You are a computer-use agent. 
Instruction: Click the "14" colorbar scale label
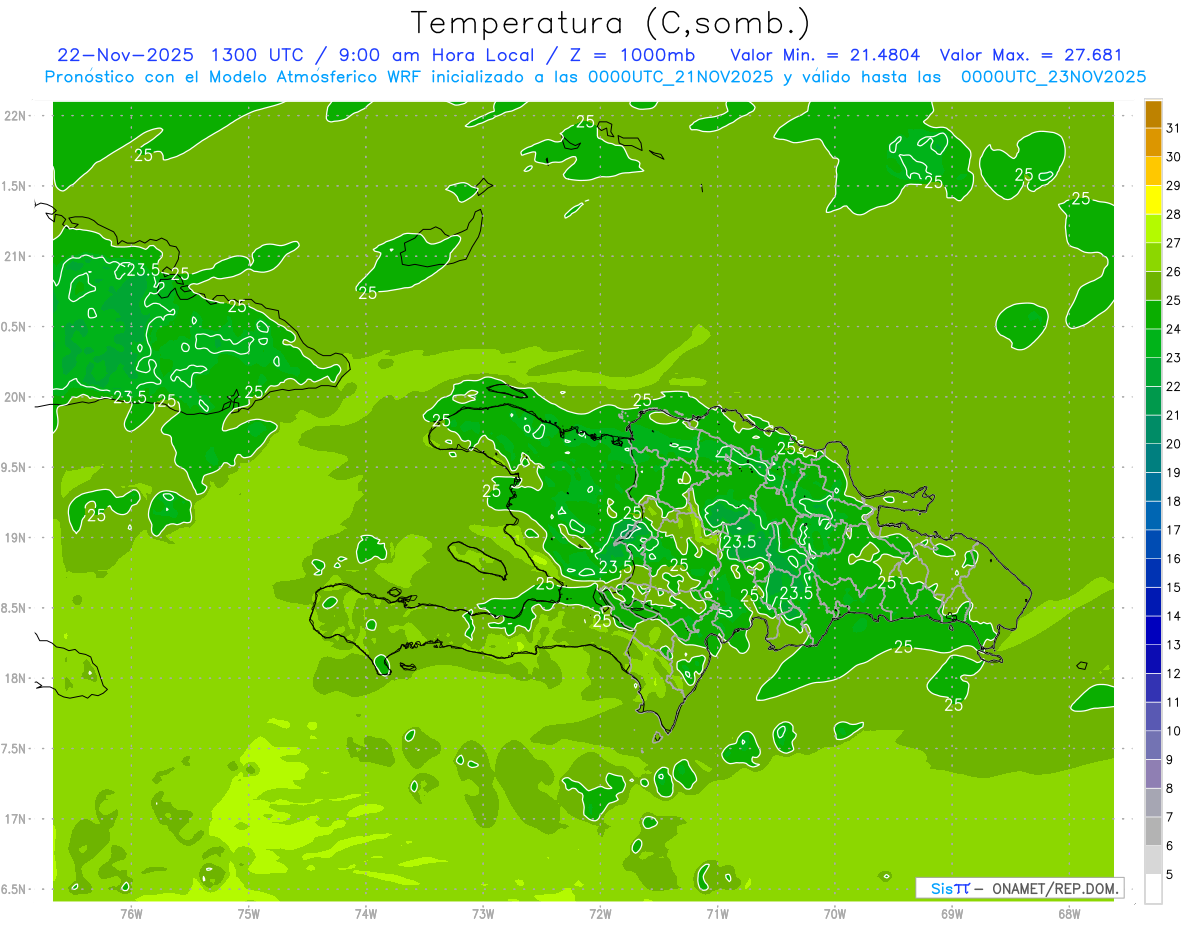1174,616
